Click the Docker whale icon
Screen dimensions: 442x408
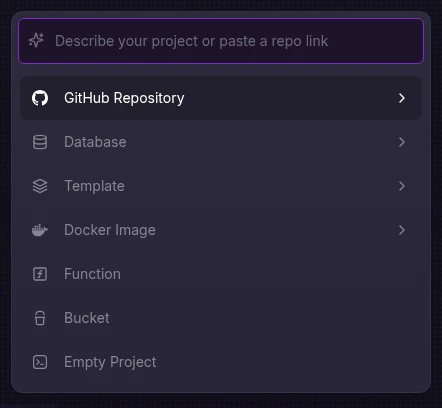[40, 230]
